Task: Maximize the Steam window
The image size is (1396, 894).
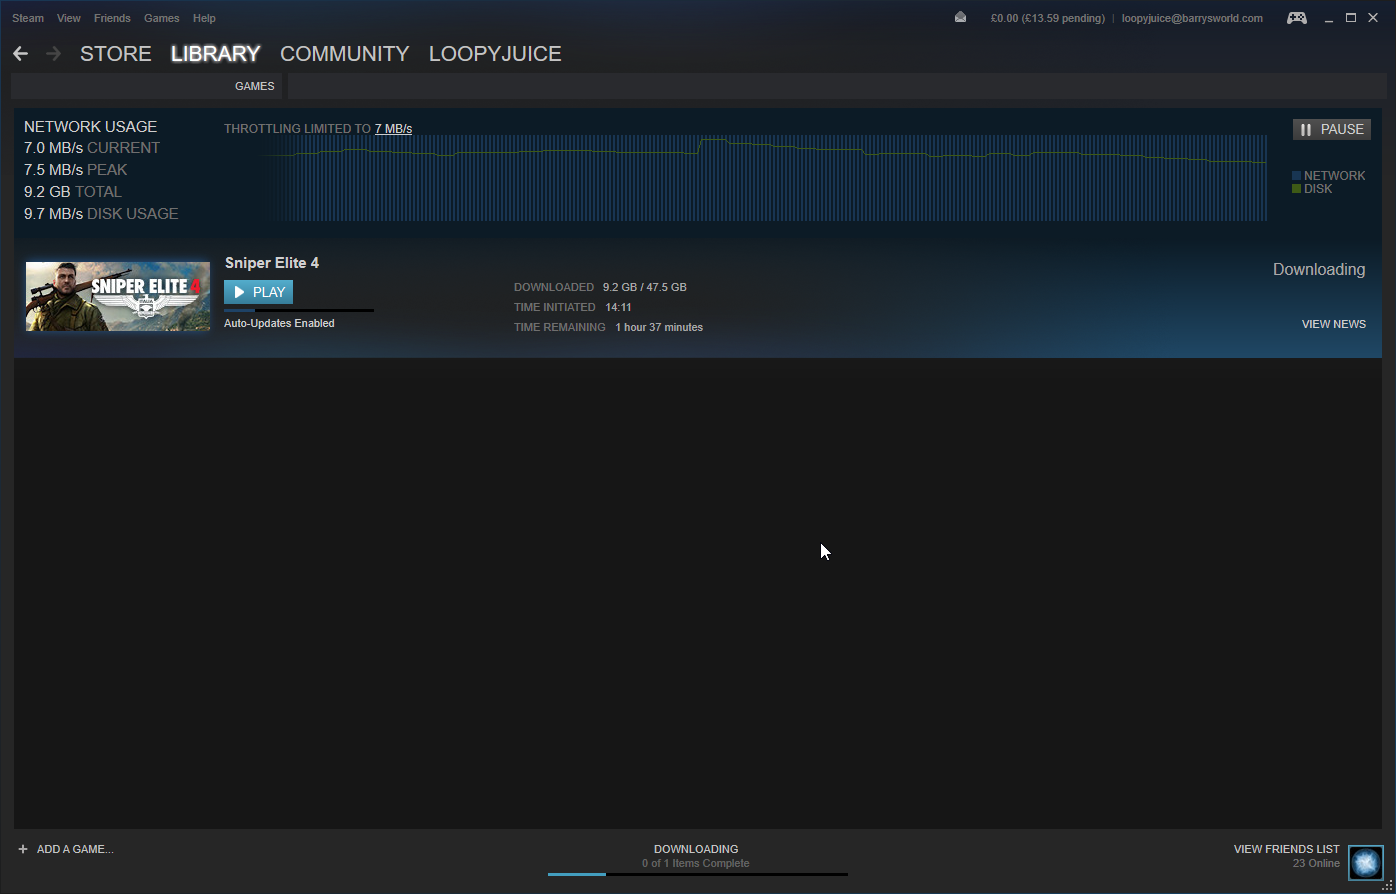Action: 1351,18
